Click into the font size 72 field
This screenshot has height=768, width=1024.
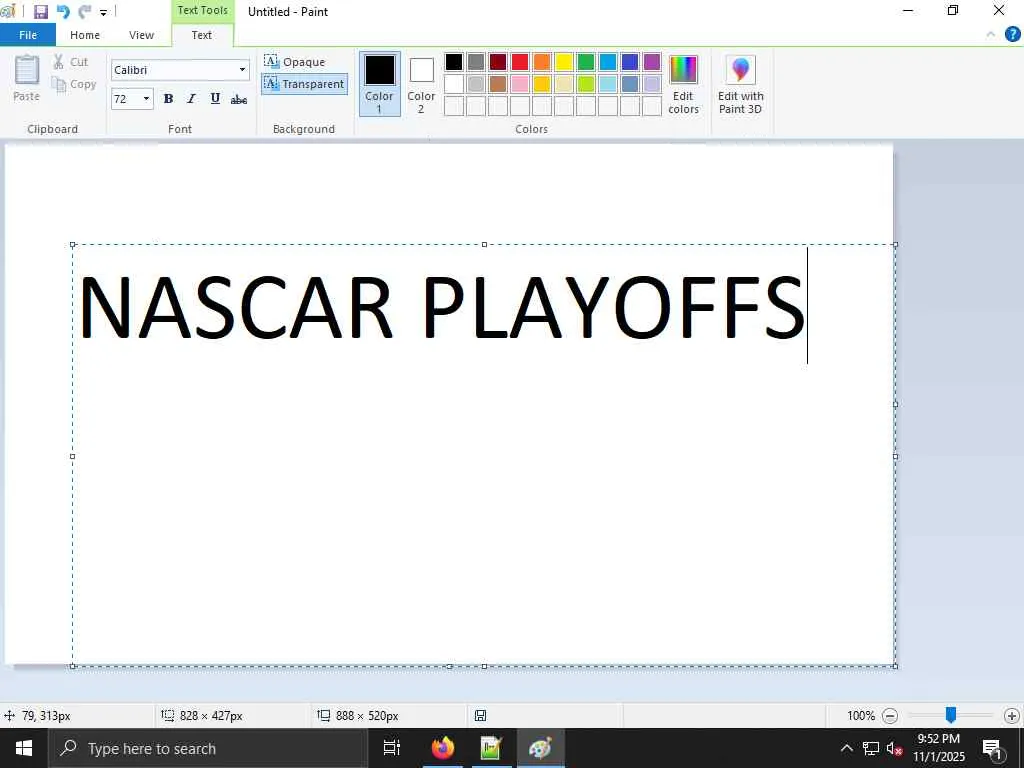pyautogui.click(x=125, y=99)
